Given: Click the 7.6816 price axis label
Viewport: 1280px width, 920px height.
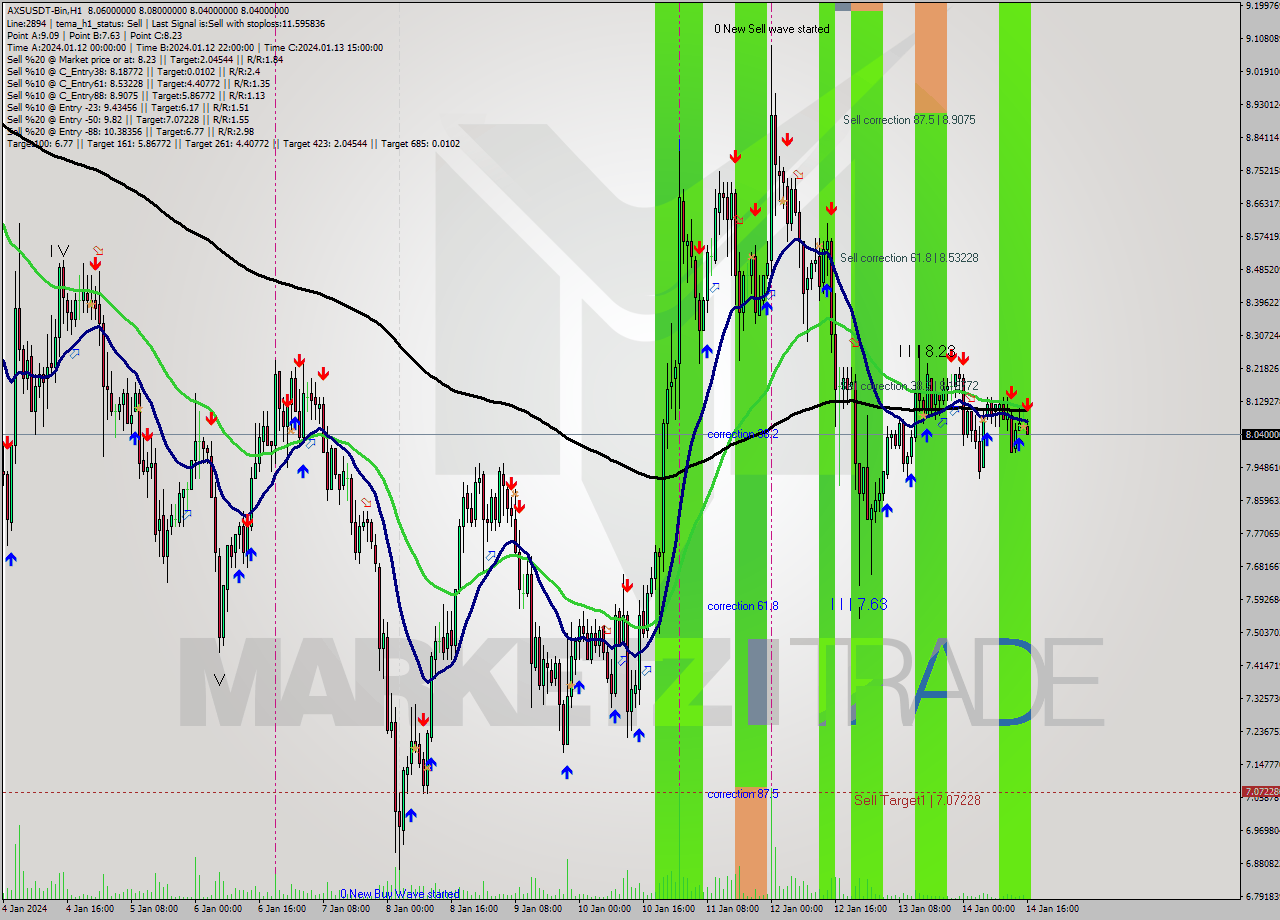Looking at the screenshot, I should coord(1262,566).
